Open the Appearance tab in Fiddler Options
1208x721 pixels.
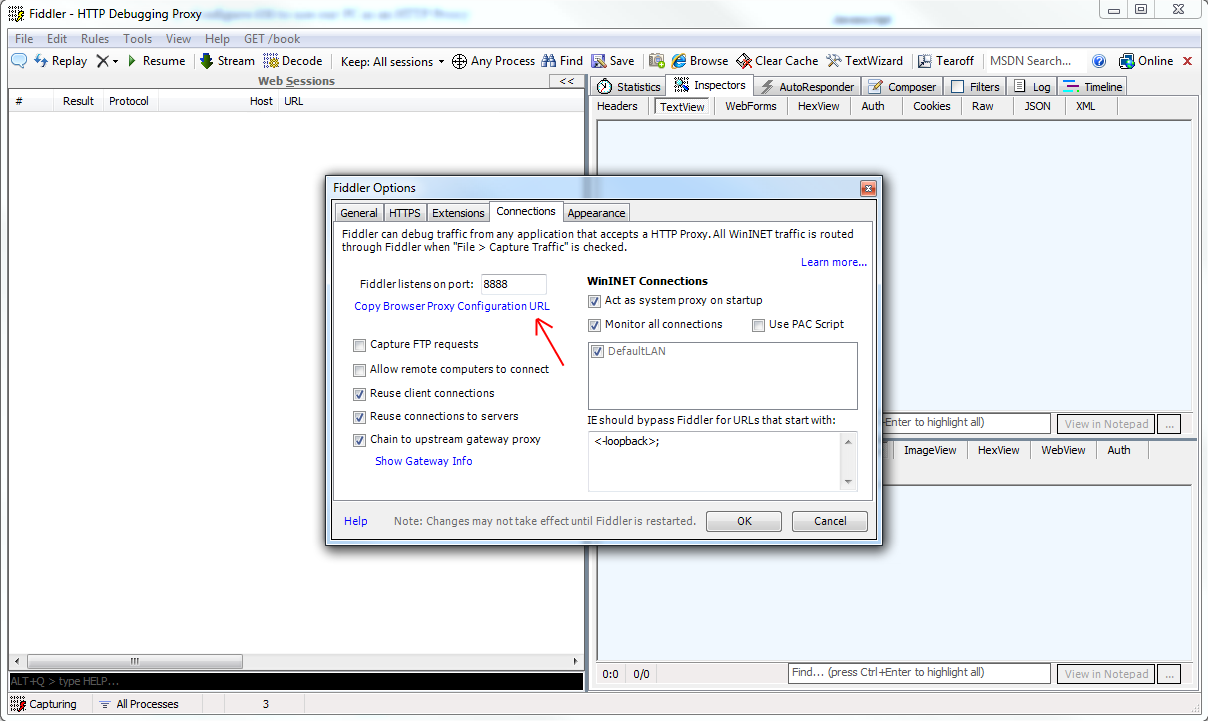(597, 213)
